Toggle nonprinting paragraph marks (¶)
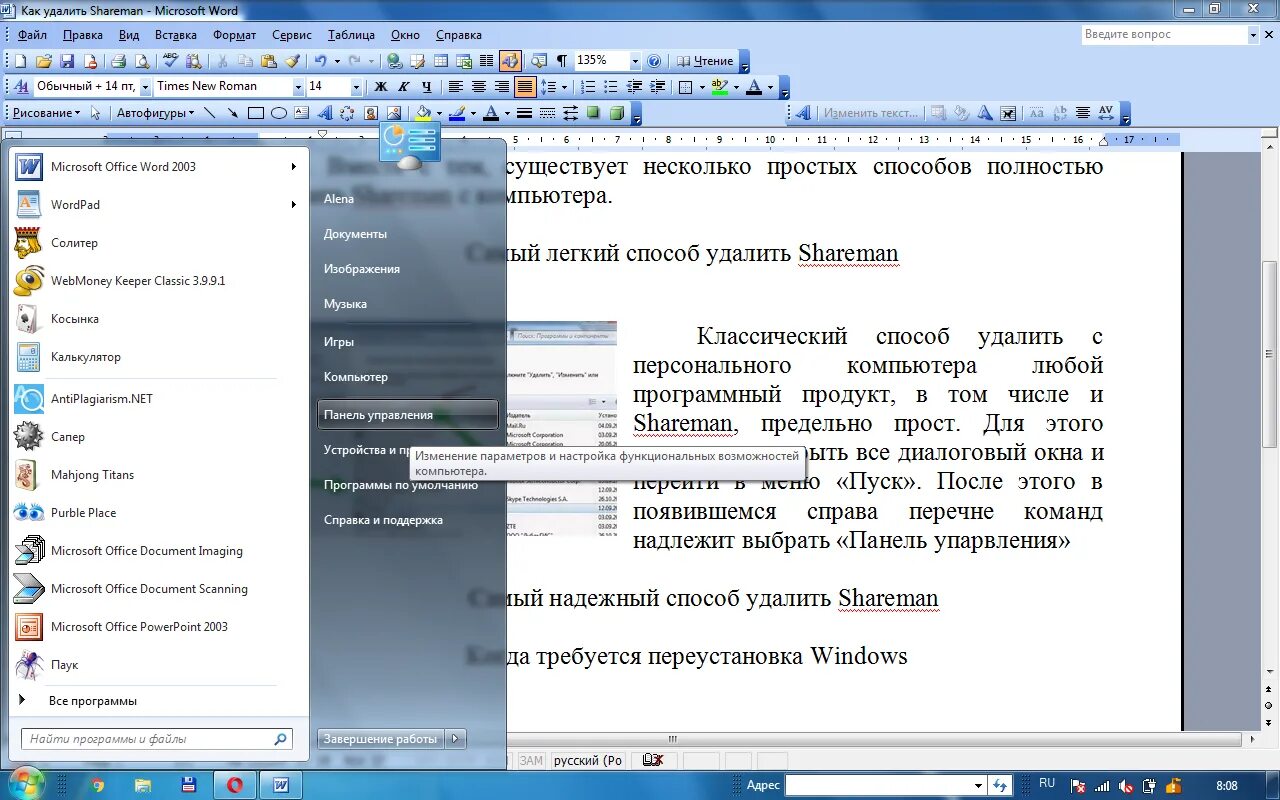Viewport: 1280px width, 800px height. 562,61
